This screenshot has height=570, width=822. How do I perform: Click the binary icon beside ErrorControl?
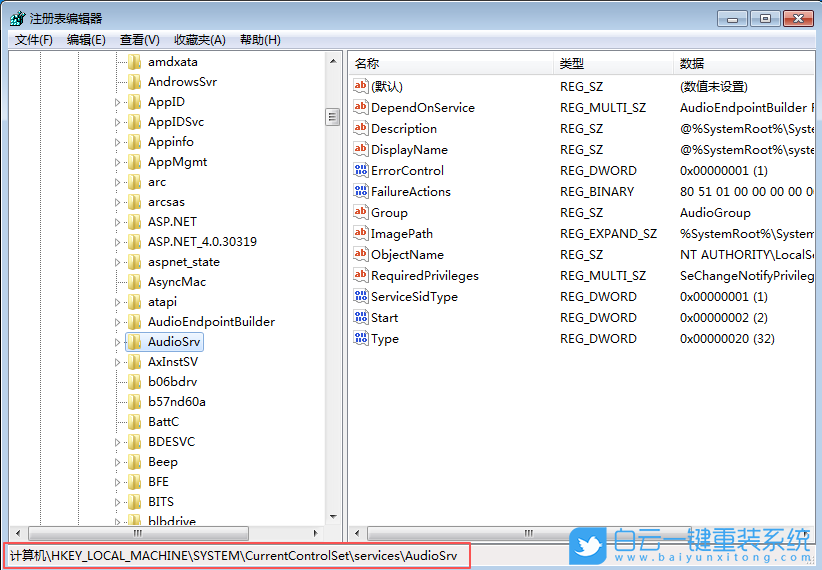361,170
